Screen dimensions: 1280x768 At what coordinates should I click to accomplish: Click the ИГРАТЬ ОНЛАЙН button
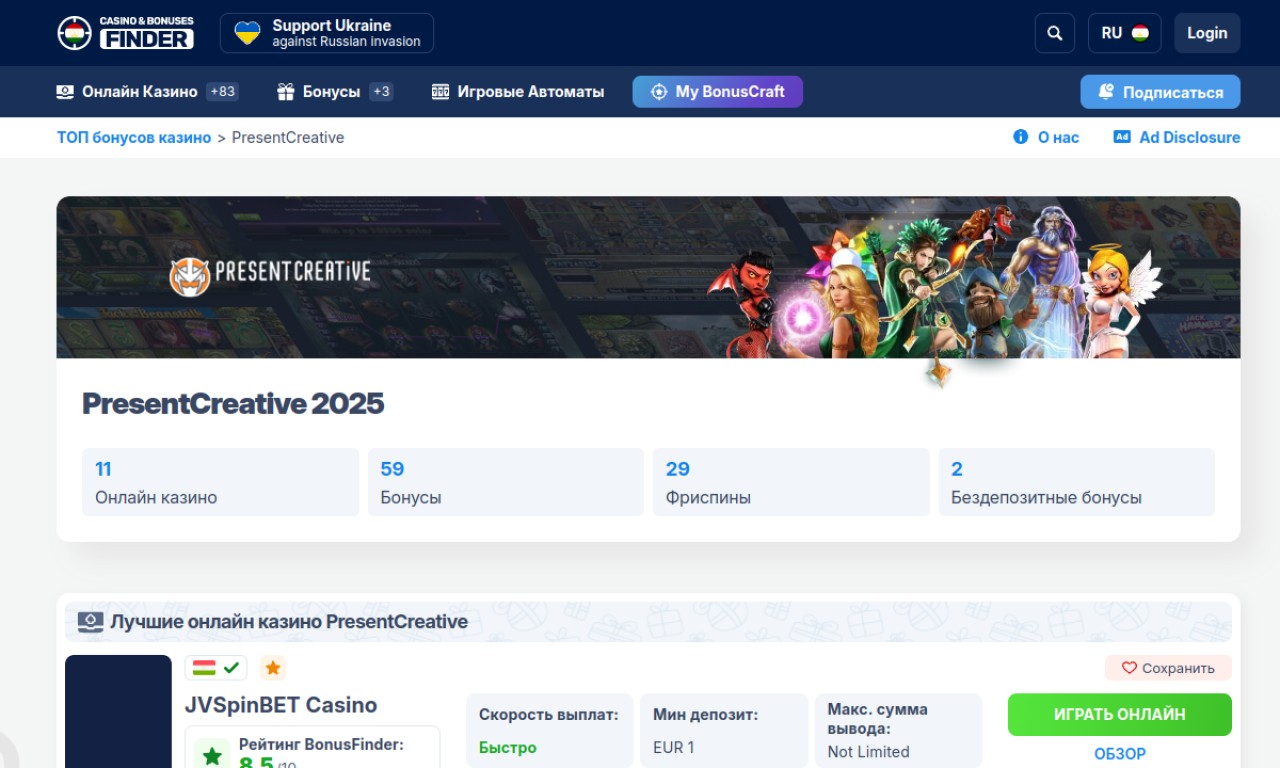pyautogui.click(x=1120, y=715)
